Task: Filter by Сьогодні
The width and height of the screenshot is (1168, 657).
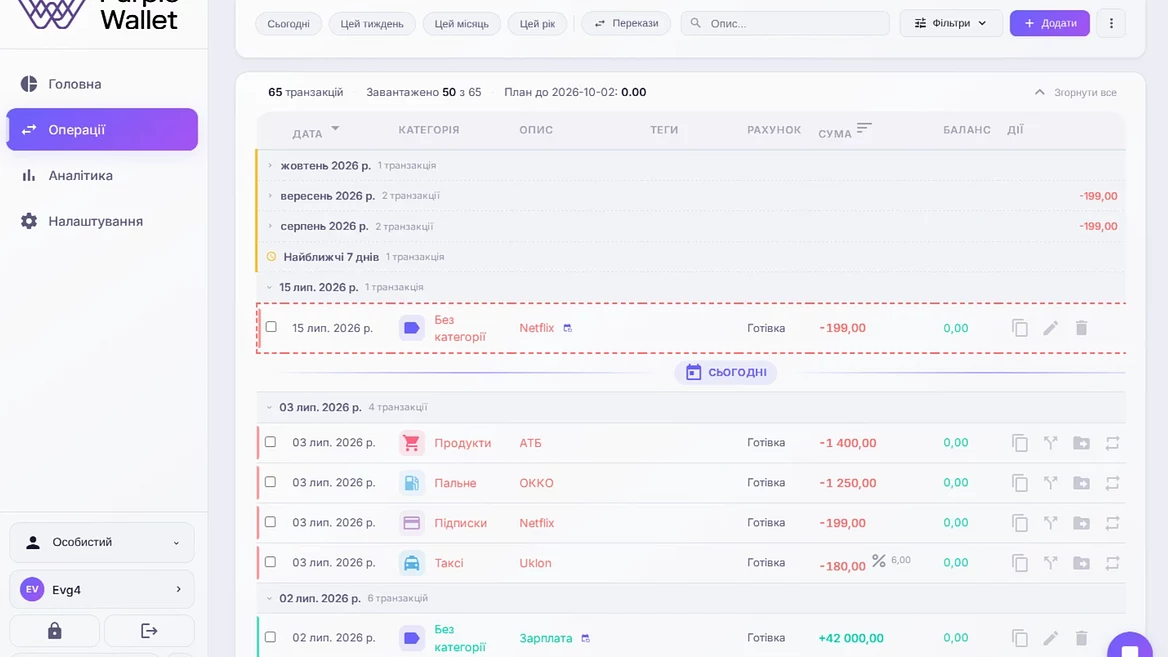Action: 288,24
